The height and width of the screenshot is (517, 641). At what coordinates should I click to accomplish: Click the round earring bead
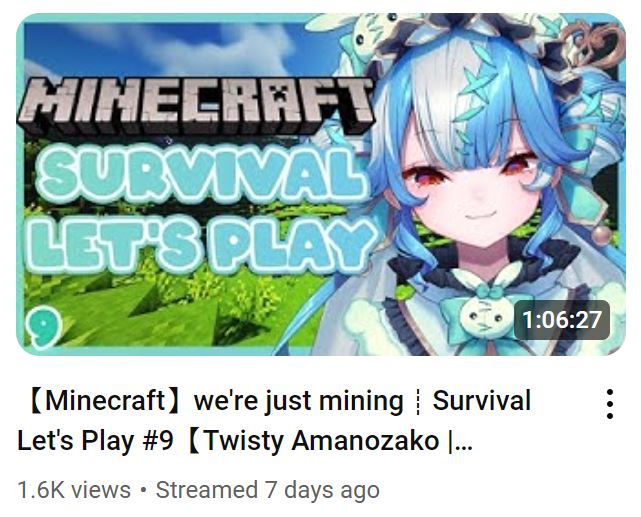click(x=601, y=235)
